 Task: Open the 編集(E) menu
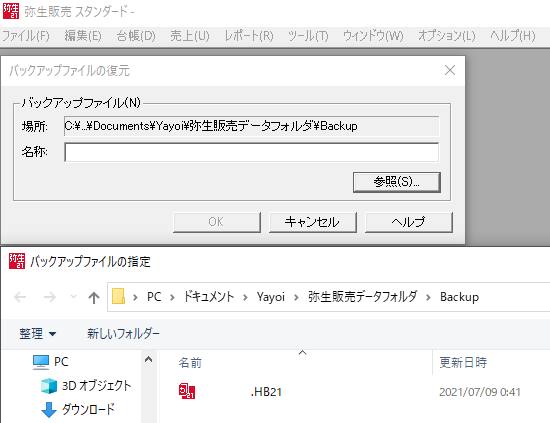click(x=83, y=36)
